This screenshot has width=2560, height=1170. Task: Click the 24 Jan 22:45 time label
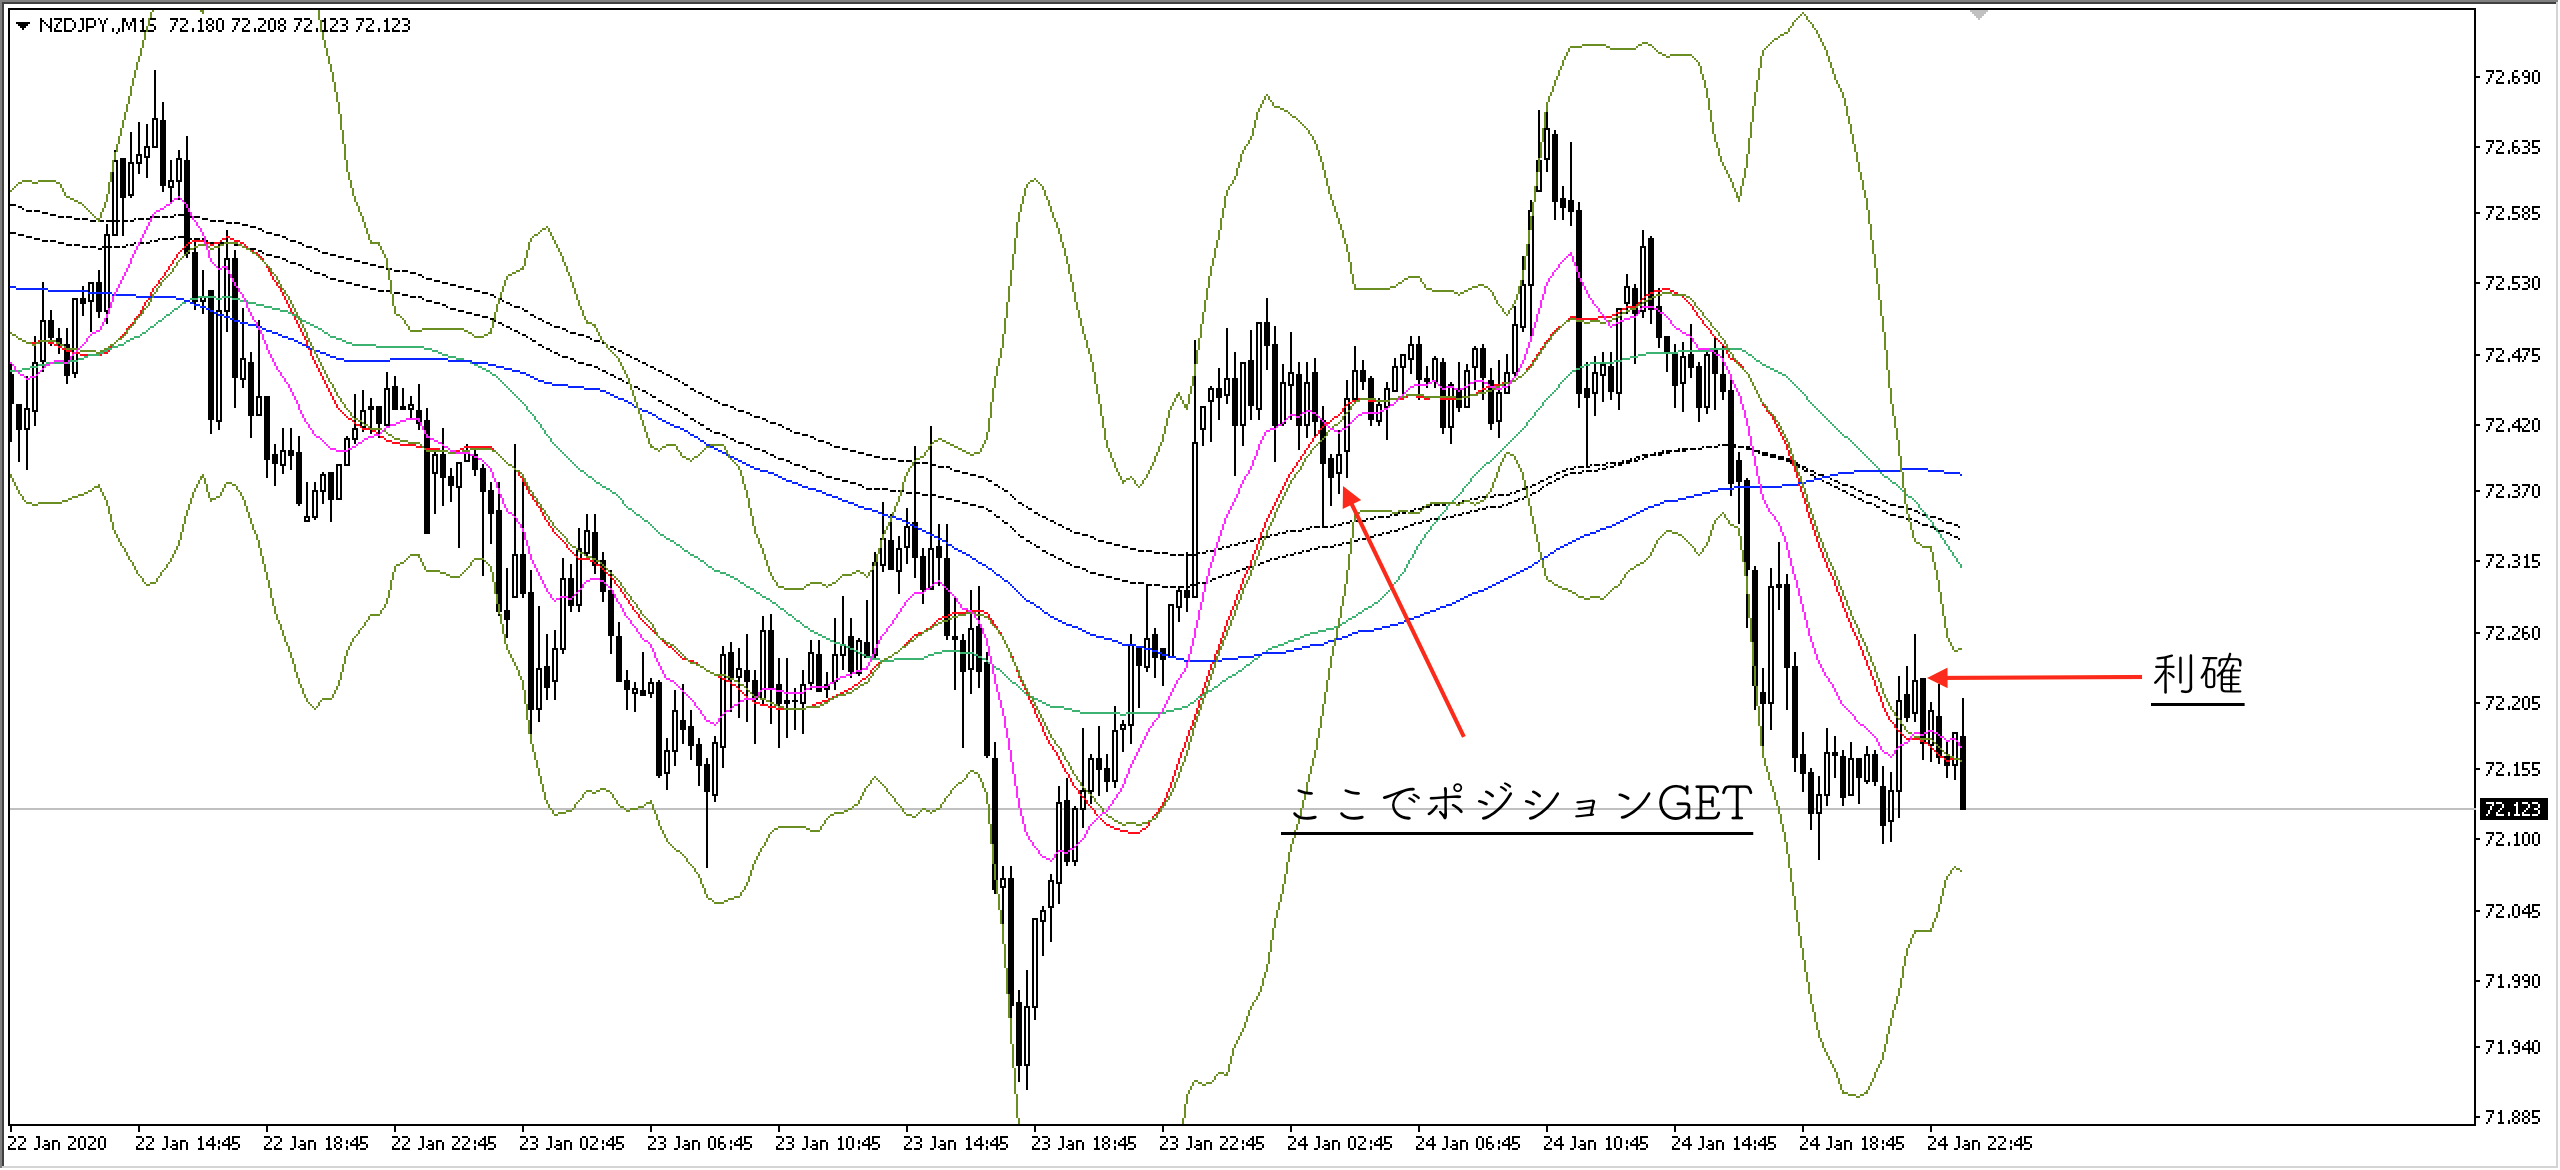(x=1979, y=1143)
